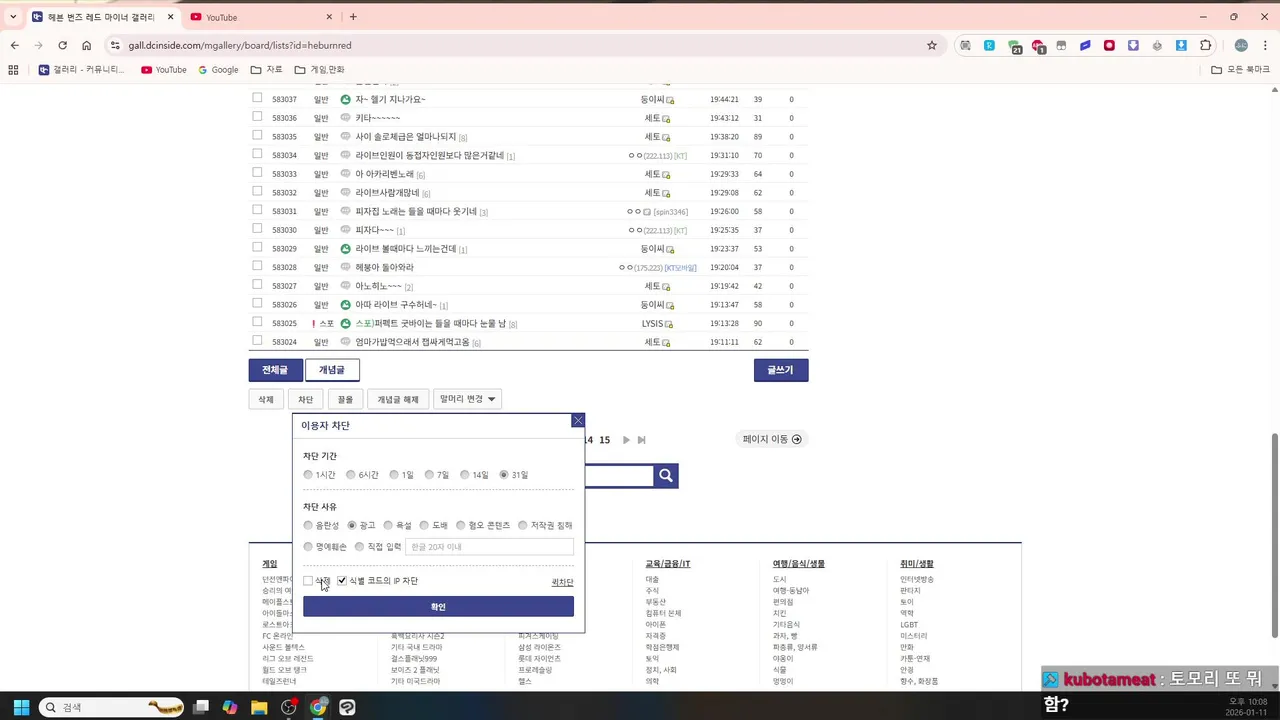Open the 게임,만화 bookmarks folder

(320, 70)
